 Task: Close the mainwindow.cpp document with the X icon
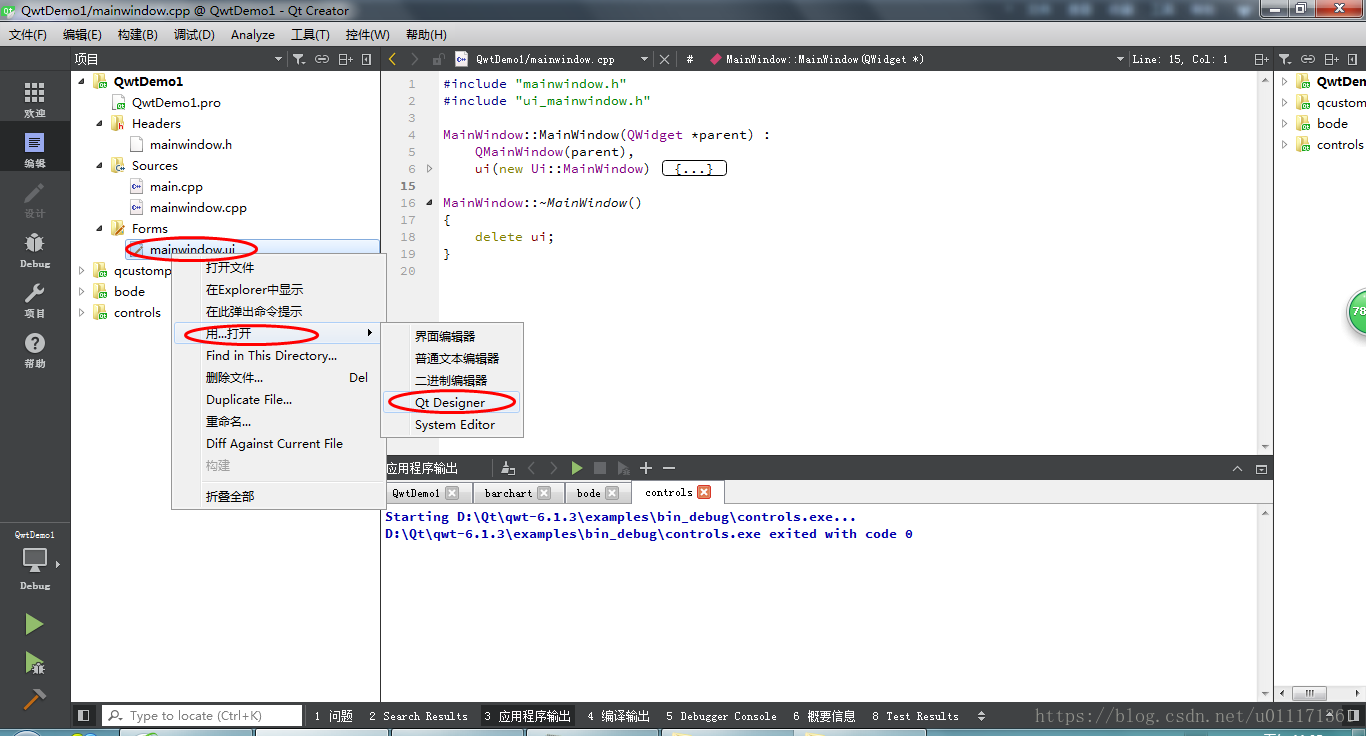664,60
